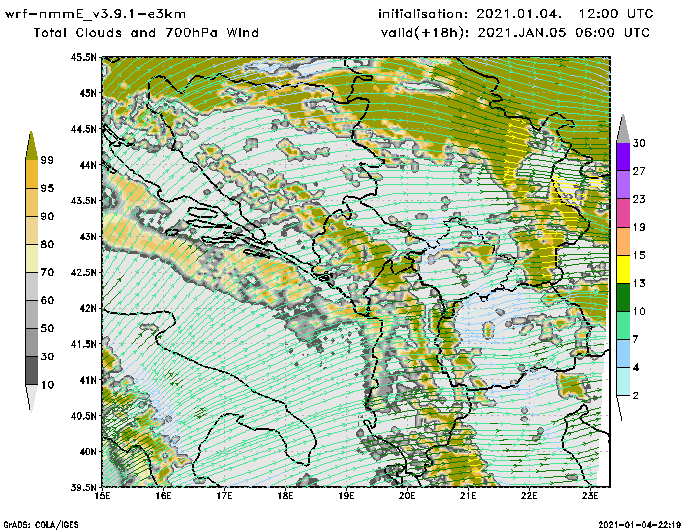Click the '45.5N' latitude label
700x530 pixels.
click(x=83, y=57)
